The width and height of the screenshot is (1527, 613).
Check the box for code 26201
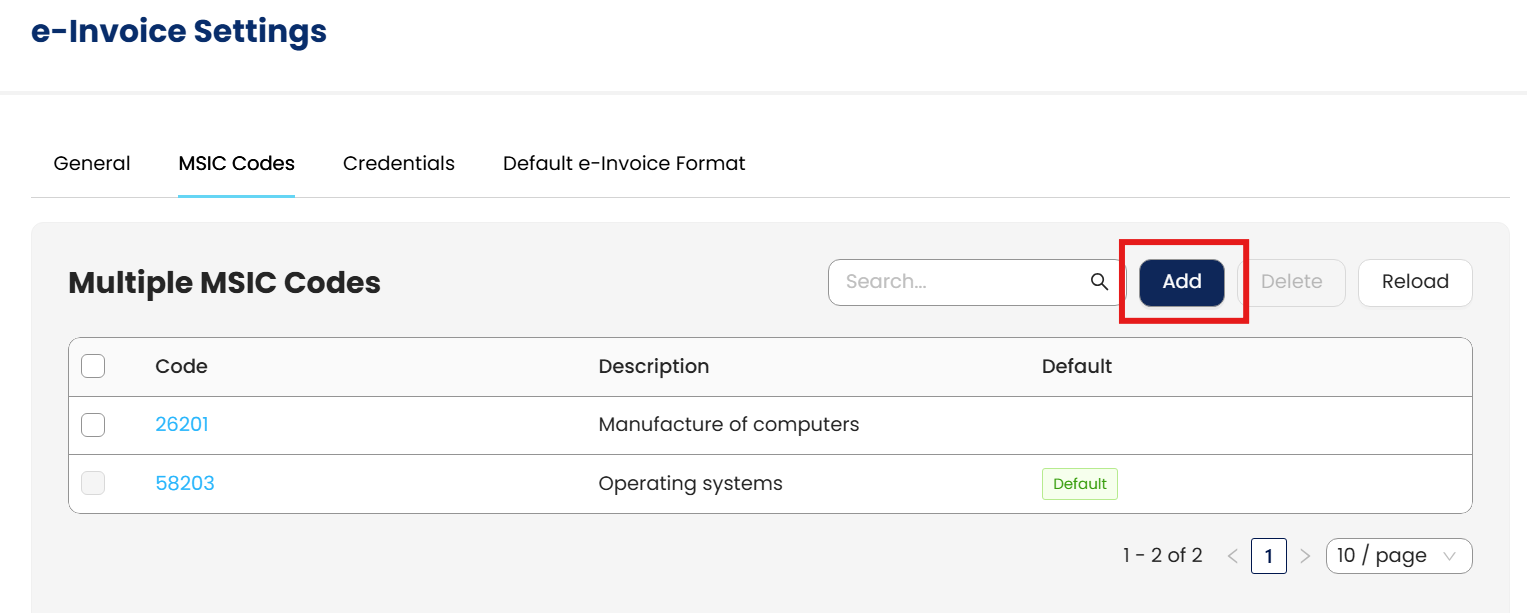[93, 425]
